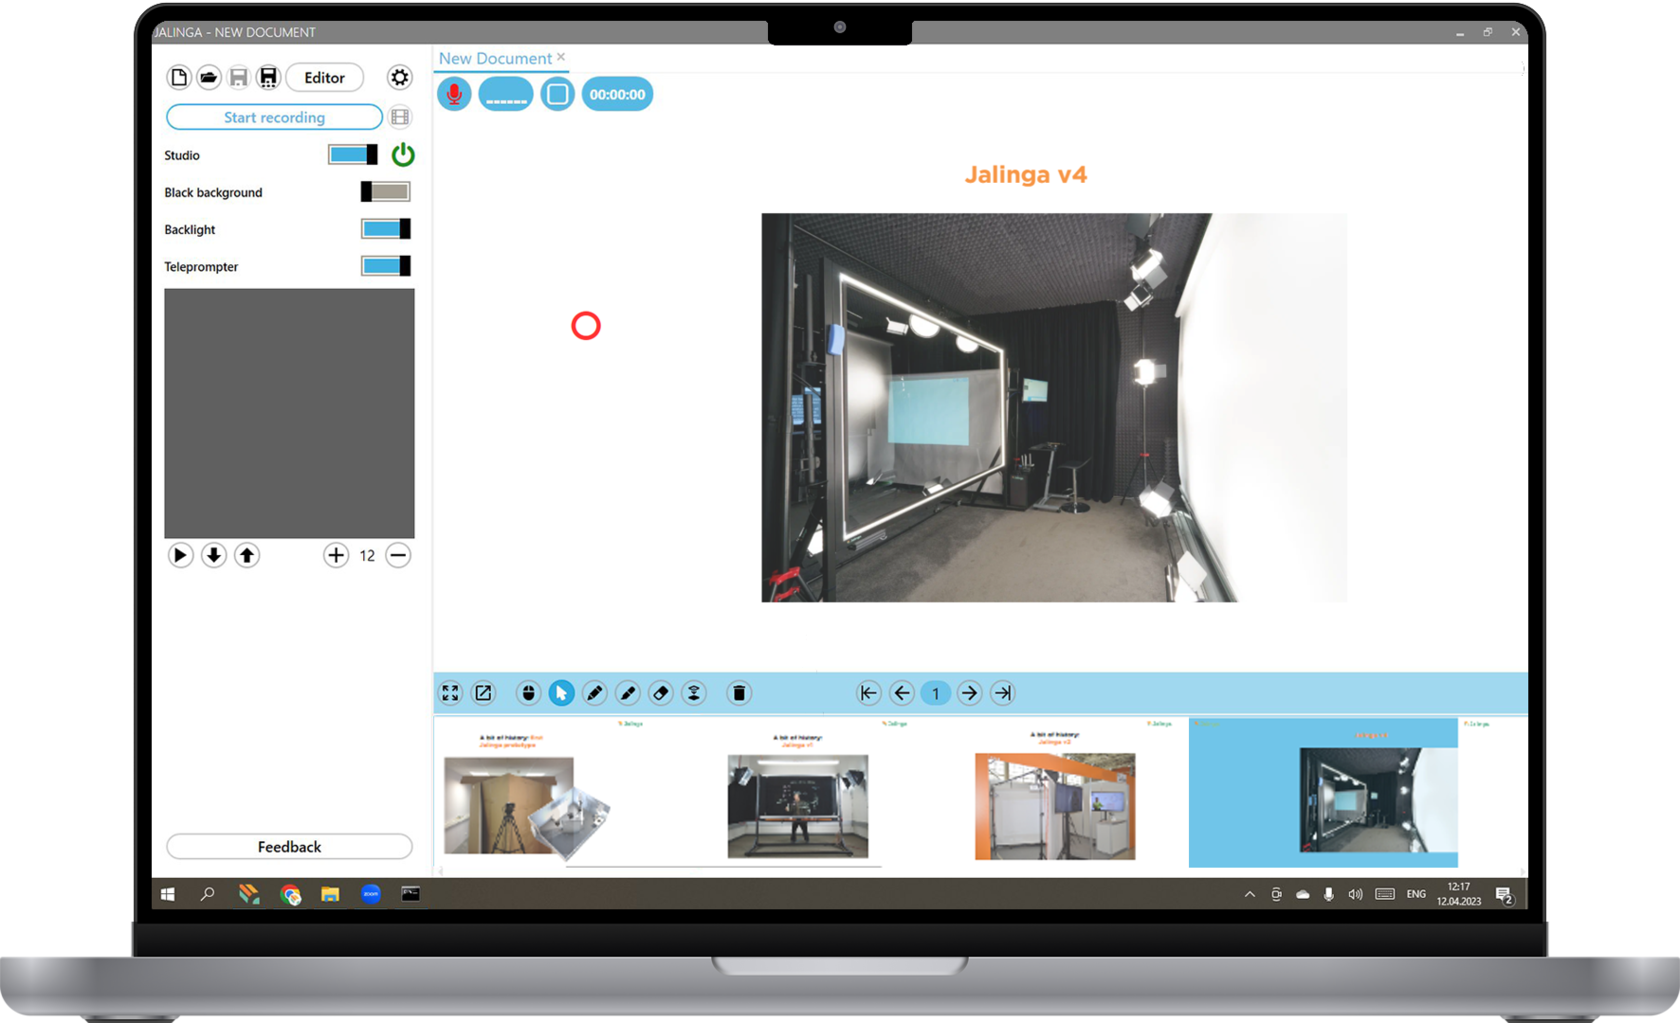Toggle the Teleprompter switch
1680x1023 pixels.
(385, 266)
